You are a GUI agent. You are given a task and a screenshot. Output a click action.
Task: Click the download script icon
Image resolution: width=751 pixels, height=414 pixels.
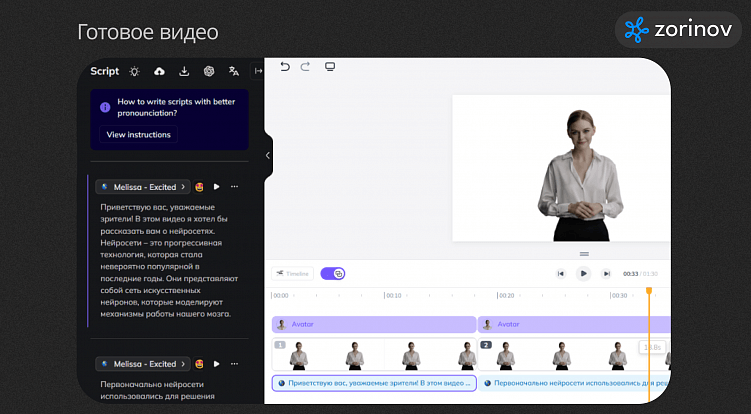(x=184, y=71)
